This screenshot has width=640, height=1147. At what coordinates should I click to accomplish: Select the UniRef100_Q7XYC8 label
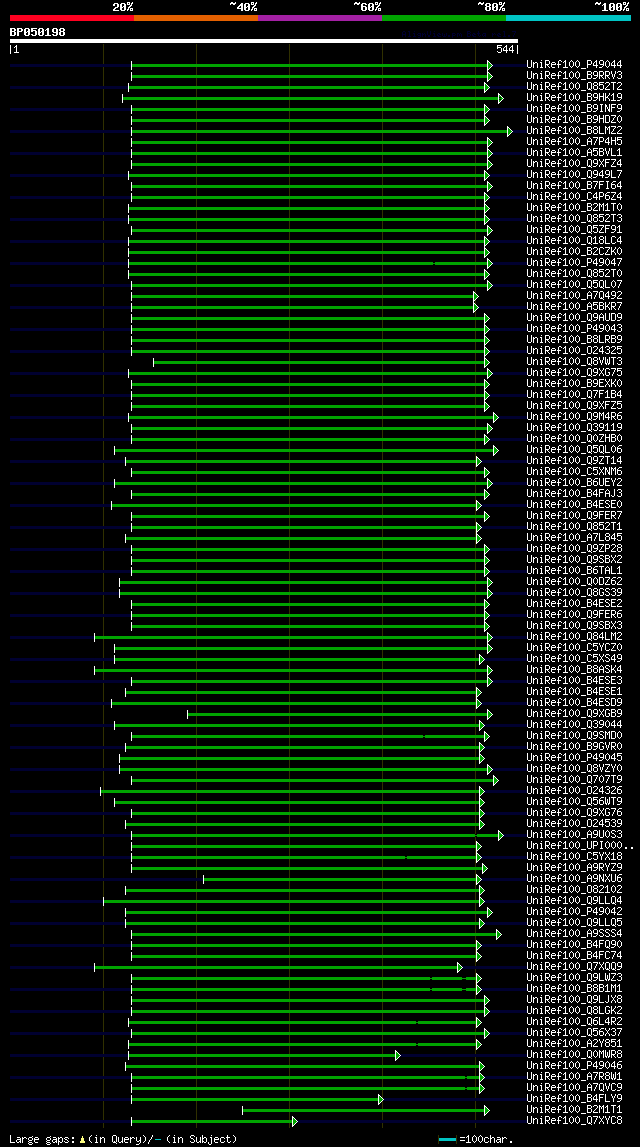point(574,1121)
